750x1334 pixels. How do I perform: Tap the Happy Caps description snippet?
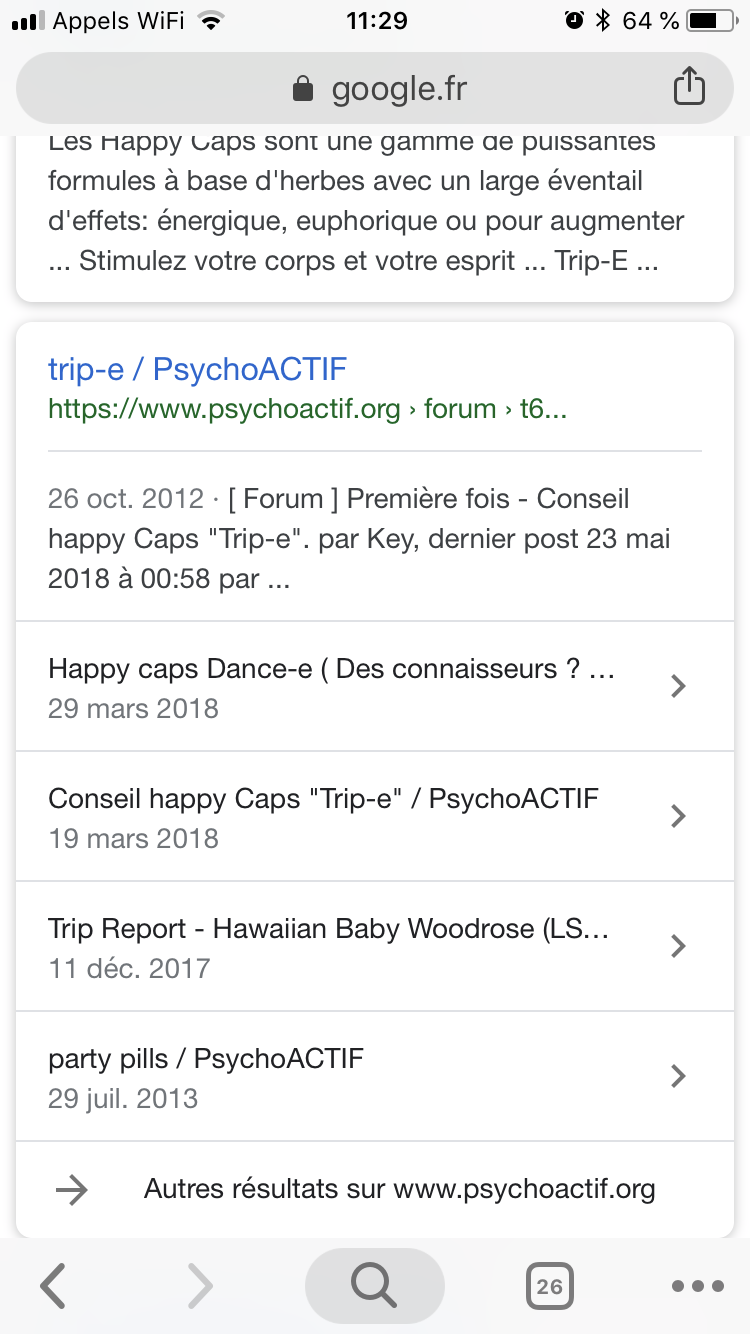366,201
